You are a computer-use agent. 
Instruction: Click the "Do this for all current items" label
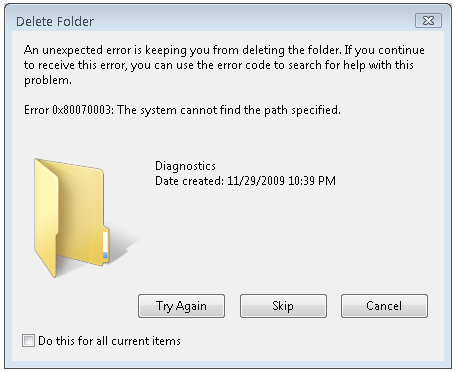(x=109, y=341)
